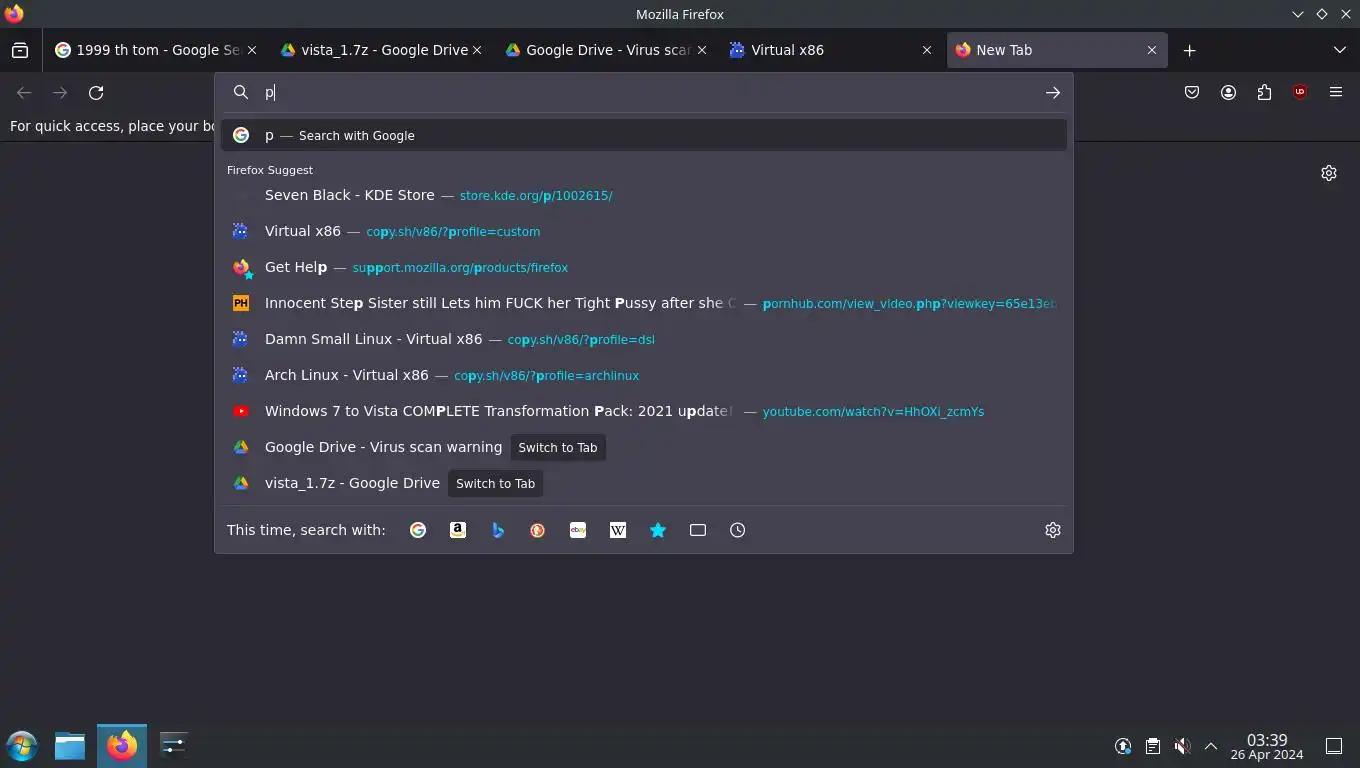Close the Virtual x86 tab
The image size is (1360, 768).
(927, 50)
